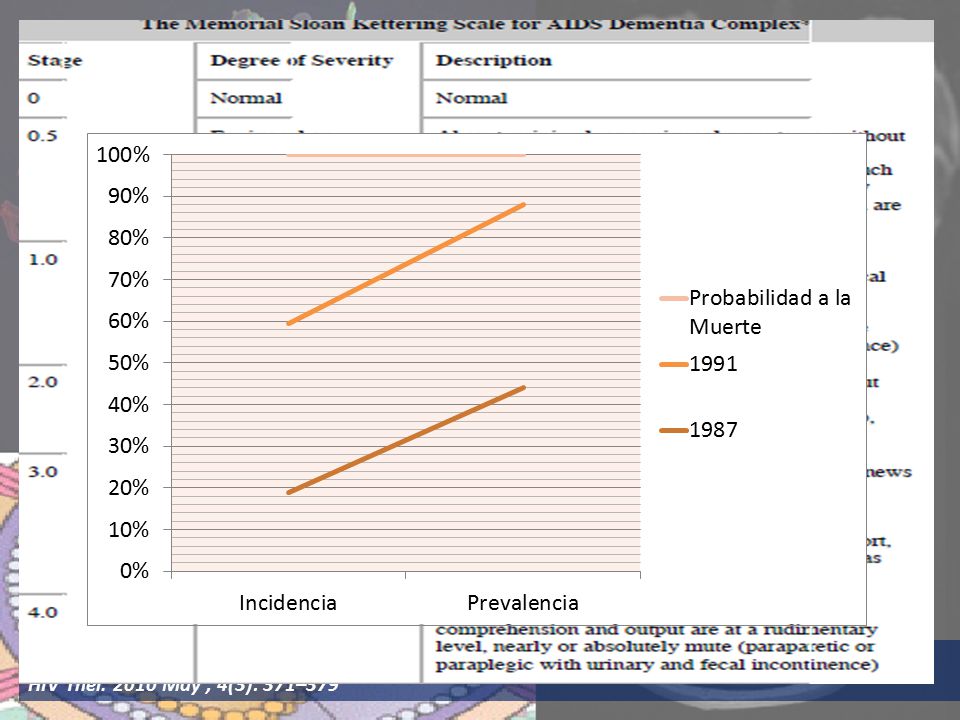The image size is (960, 720).
Task: Click the brown legend line swatch for 1987
Action: click(673, 430)
